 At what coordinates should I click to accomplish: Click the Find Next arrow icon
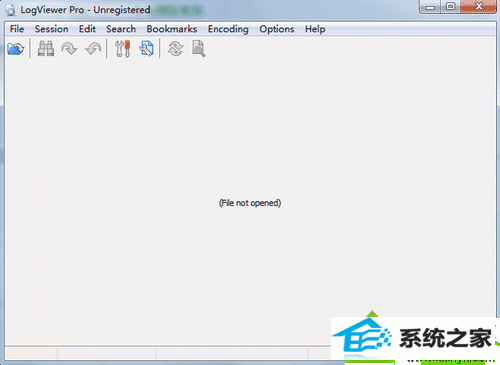click(69, 49)
